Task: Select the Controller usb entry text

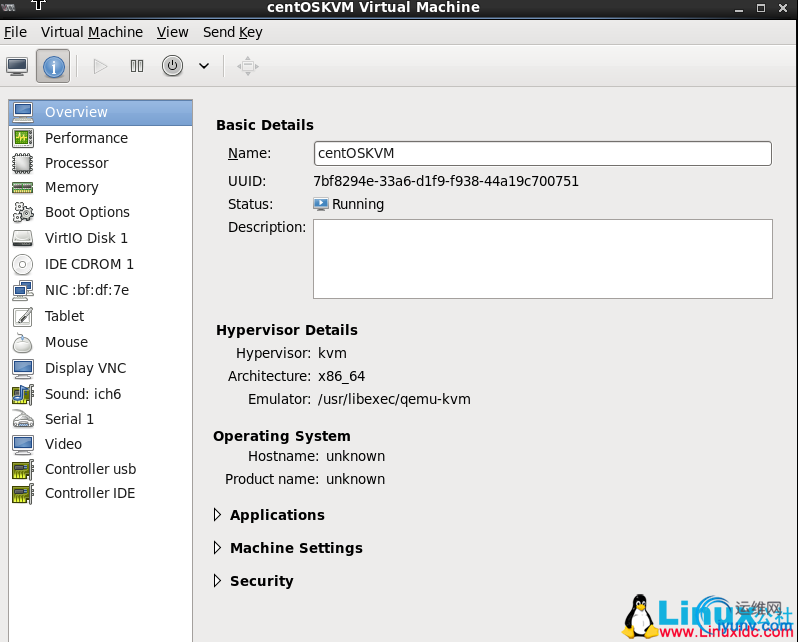Action: (91, 469)
